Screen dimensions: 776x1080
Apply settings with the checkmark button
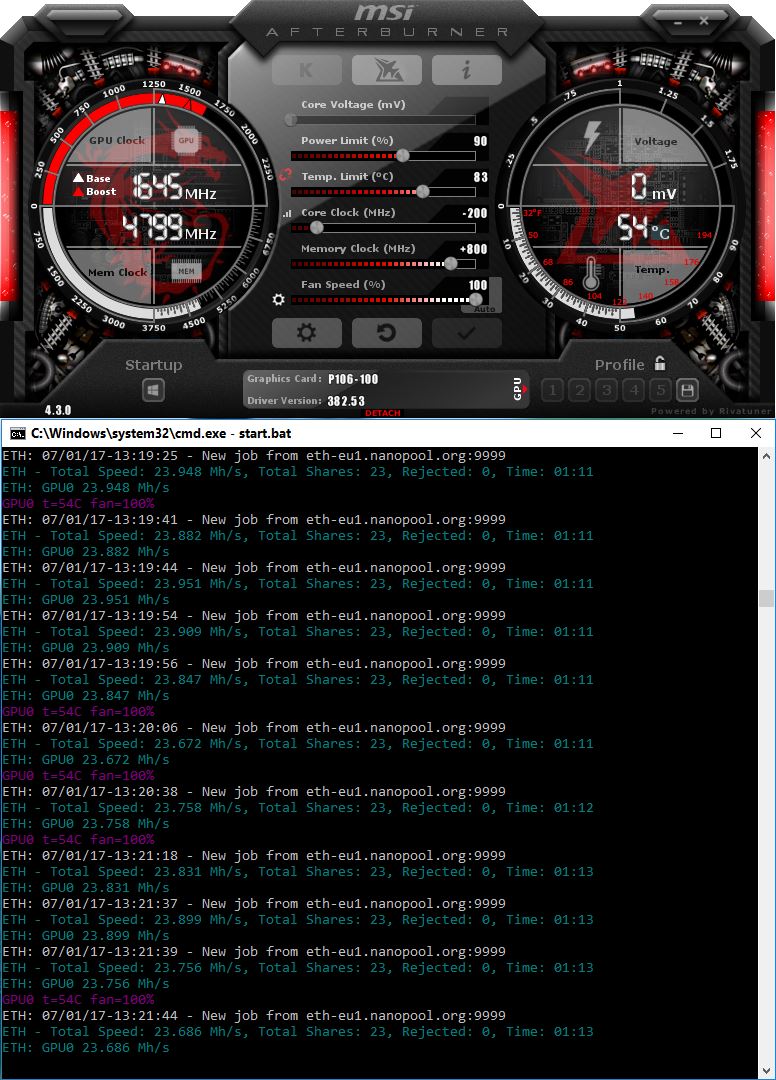466,333
